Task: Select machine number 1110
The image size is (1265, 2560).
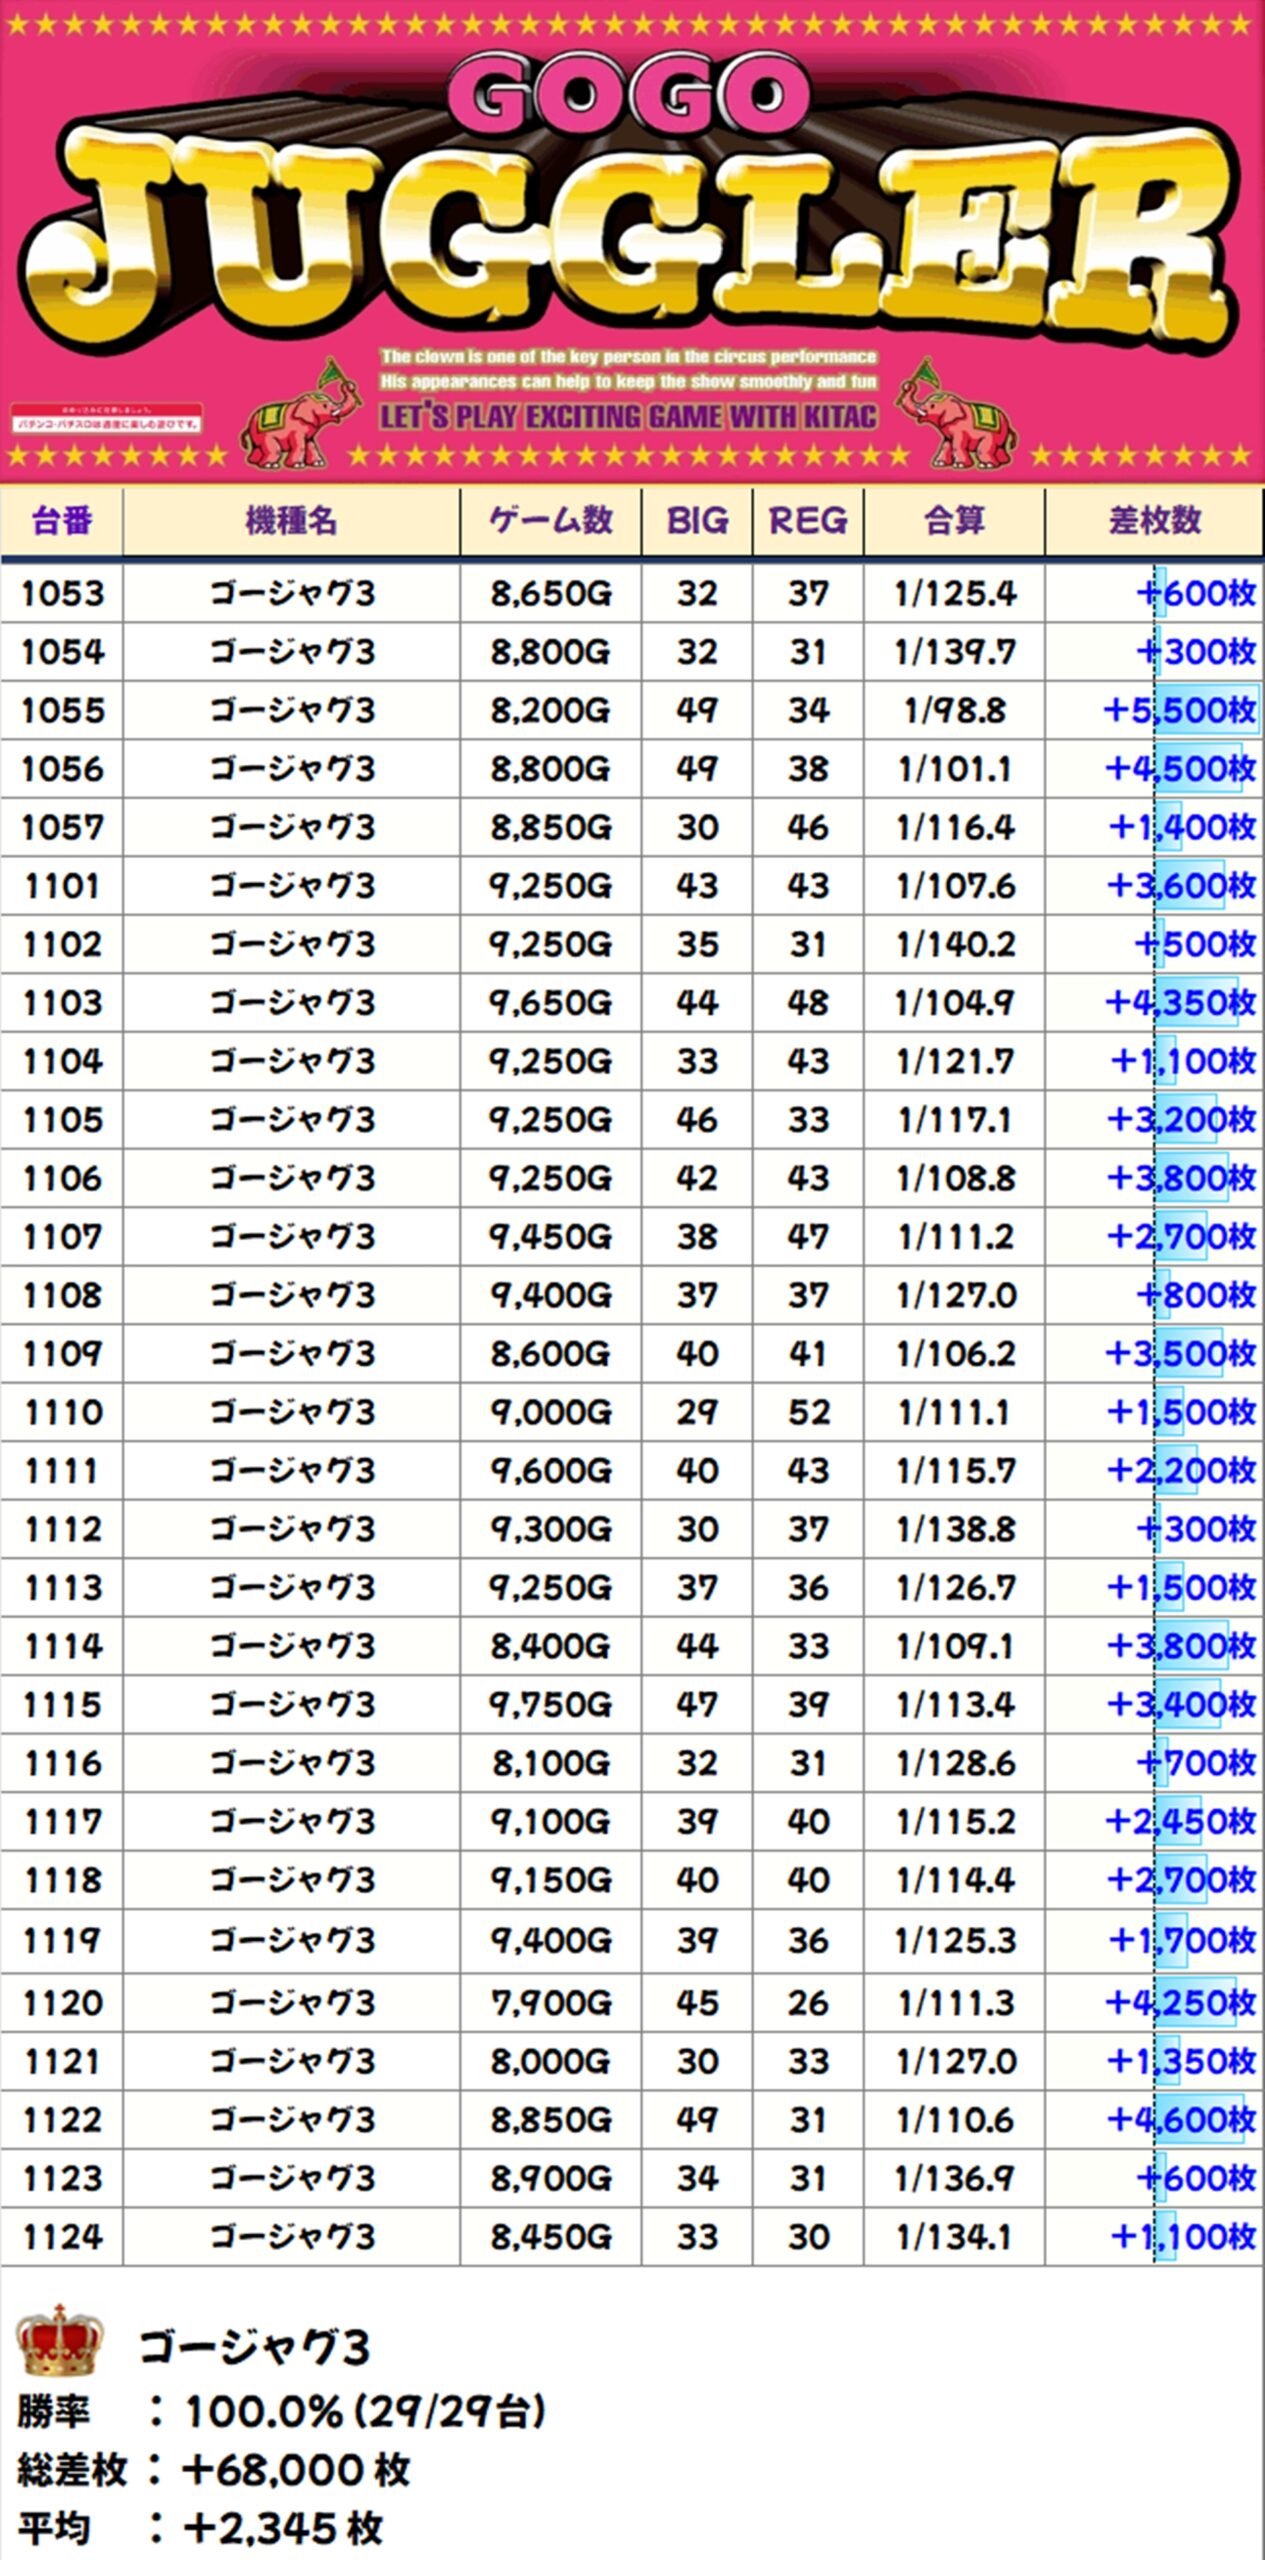Action: [x=63, y=1413]
